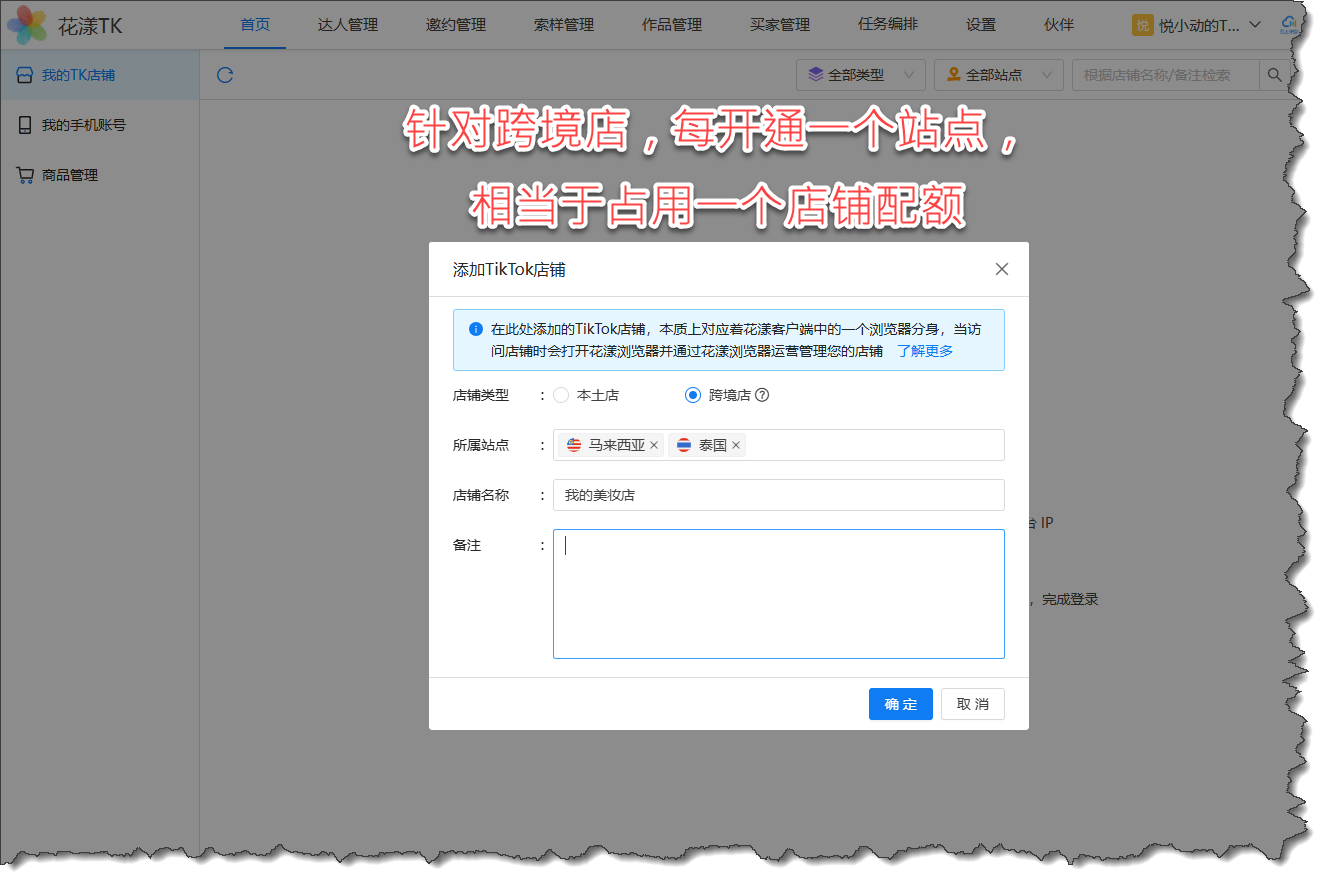Click the 泰国 tag text
1330x887 pixels.
713,445
